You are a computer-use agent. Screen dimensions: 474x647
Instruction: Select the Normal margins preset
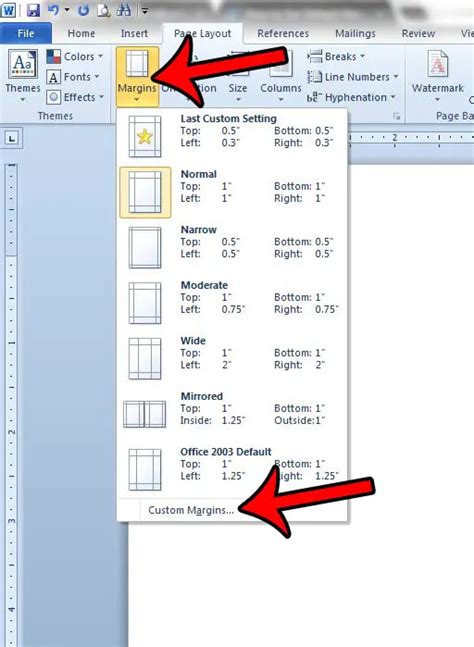tap(232, 192)
